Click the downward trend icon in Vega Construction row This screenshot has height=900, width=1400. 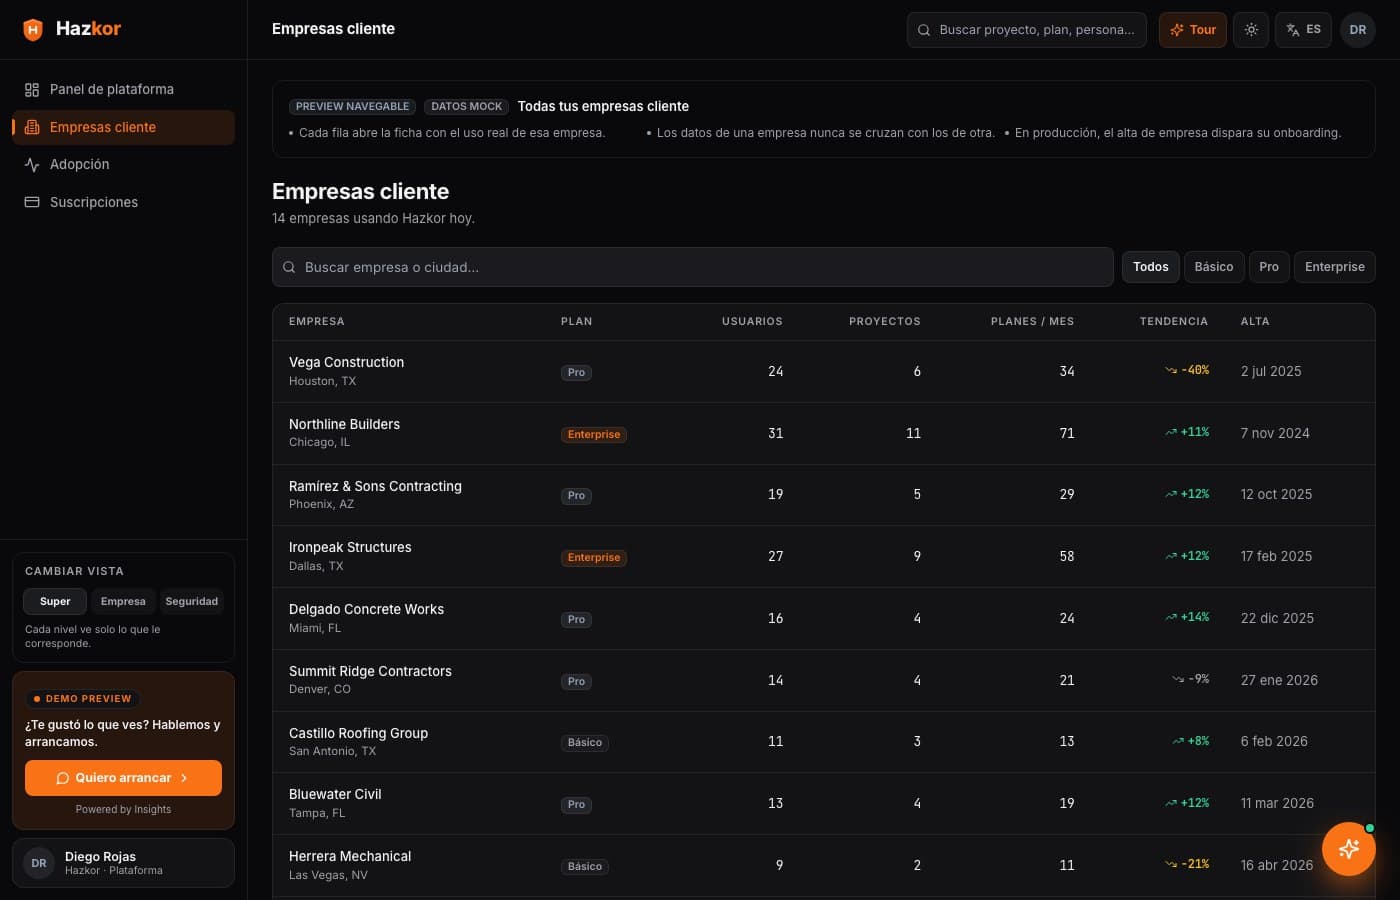[x=1171, y=371]
